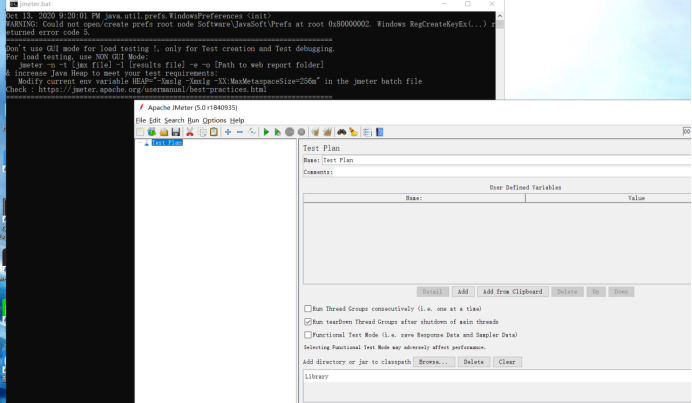Viewport: 692px width, 403px height.
Task: Click Add from Clipboard button
Action: tap(512, 292)
